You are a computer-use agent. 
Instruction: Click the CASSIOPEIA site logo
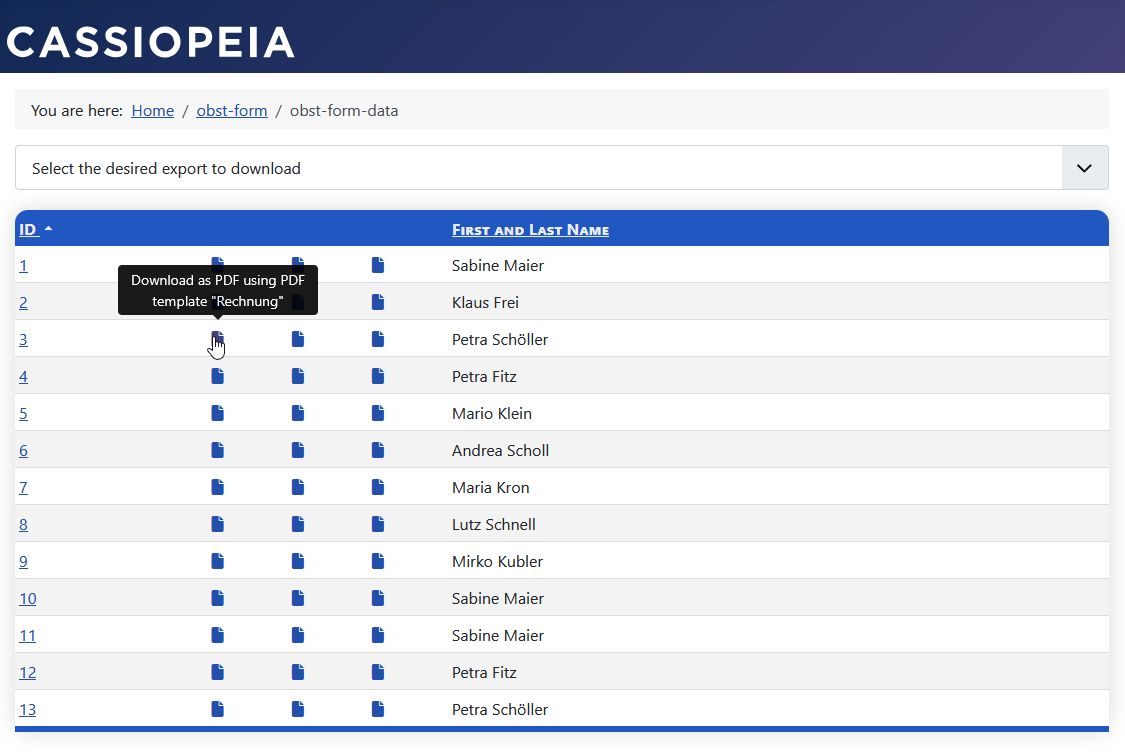pyautogui.click(x=150, y=38)
